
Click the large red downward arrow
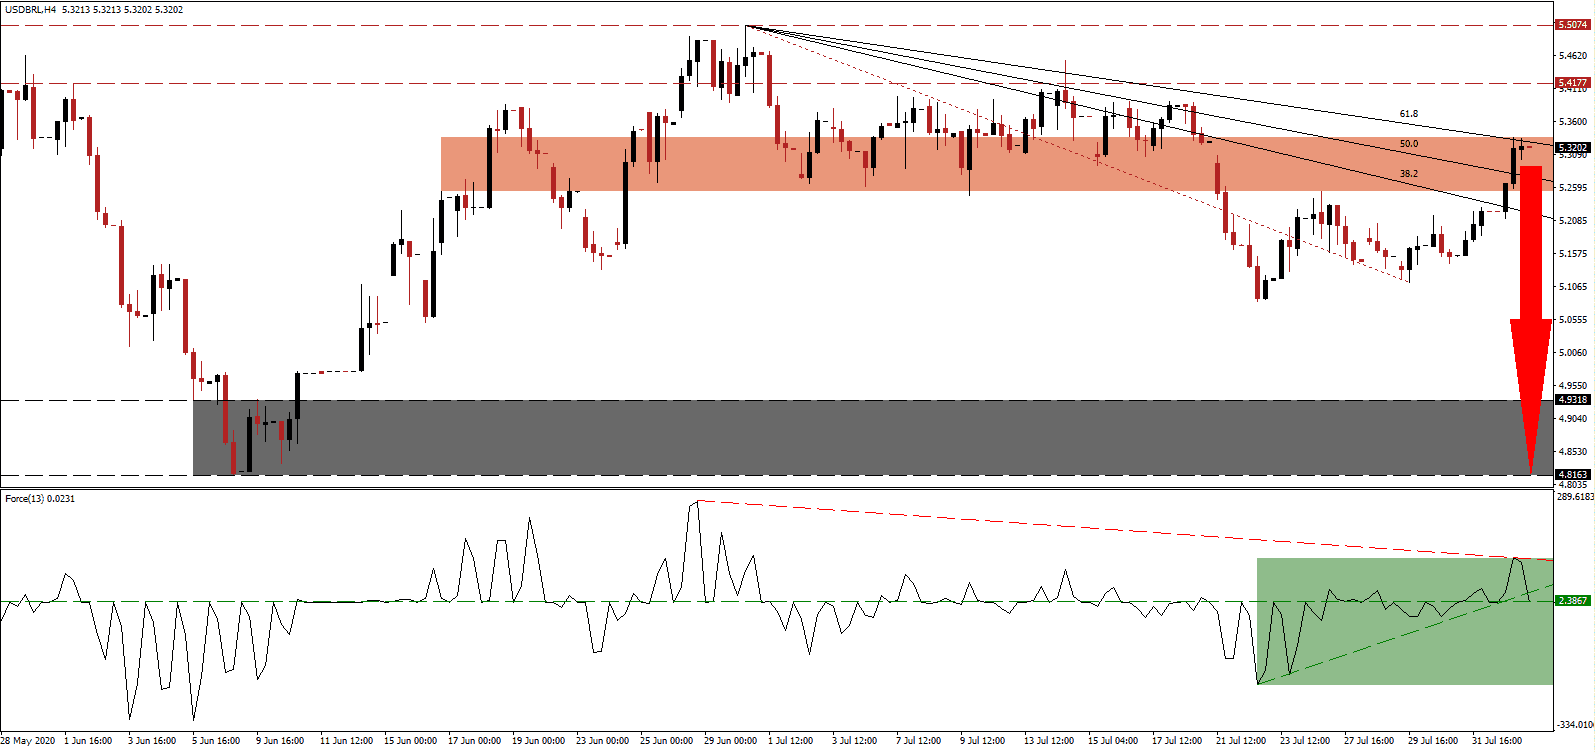pos(1530,330)
